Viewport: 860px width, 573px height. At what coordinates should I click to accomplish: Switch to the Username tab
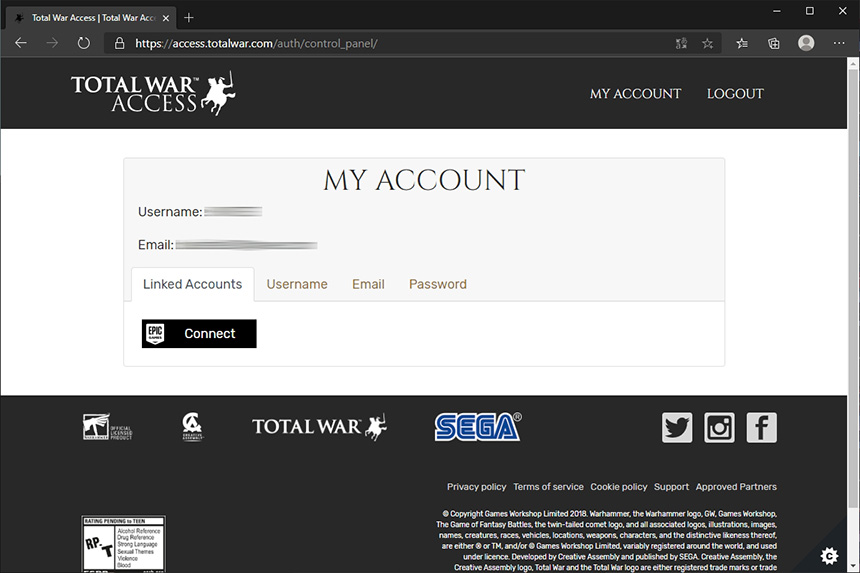point(297,284)
